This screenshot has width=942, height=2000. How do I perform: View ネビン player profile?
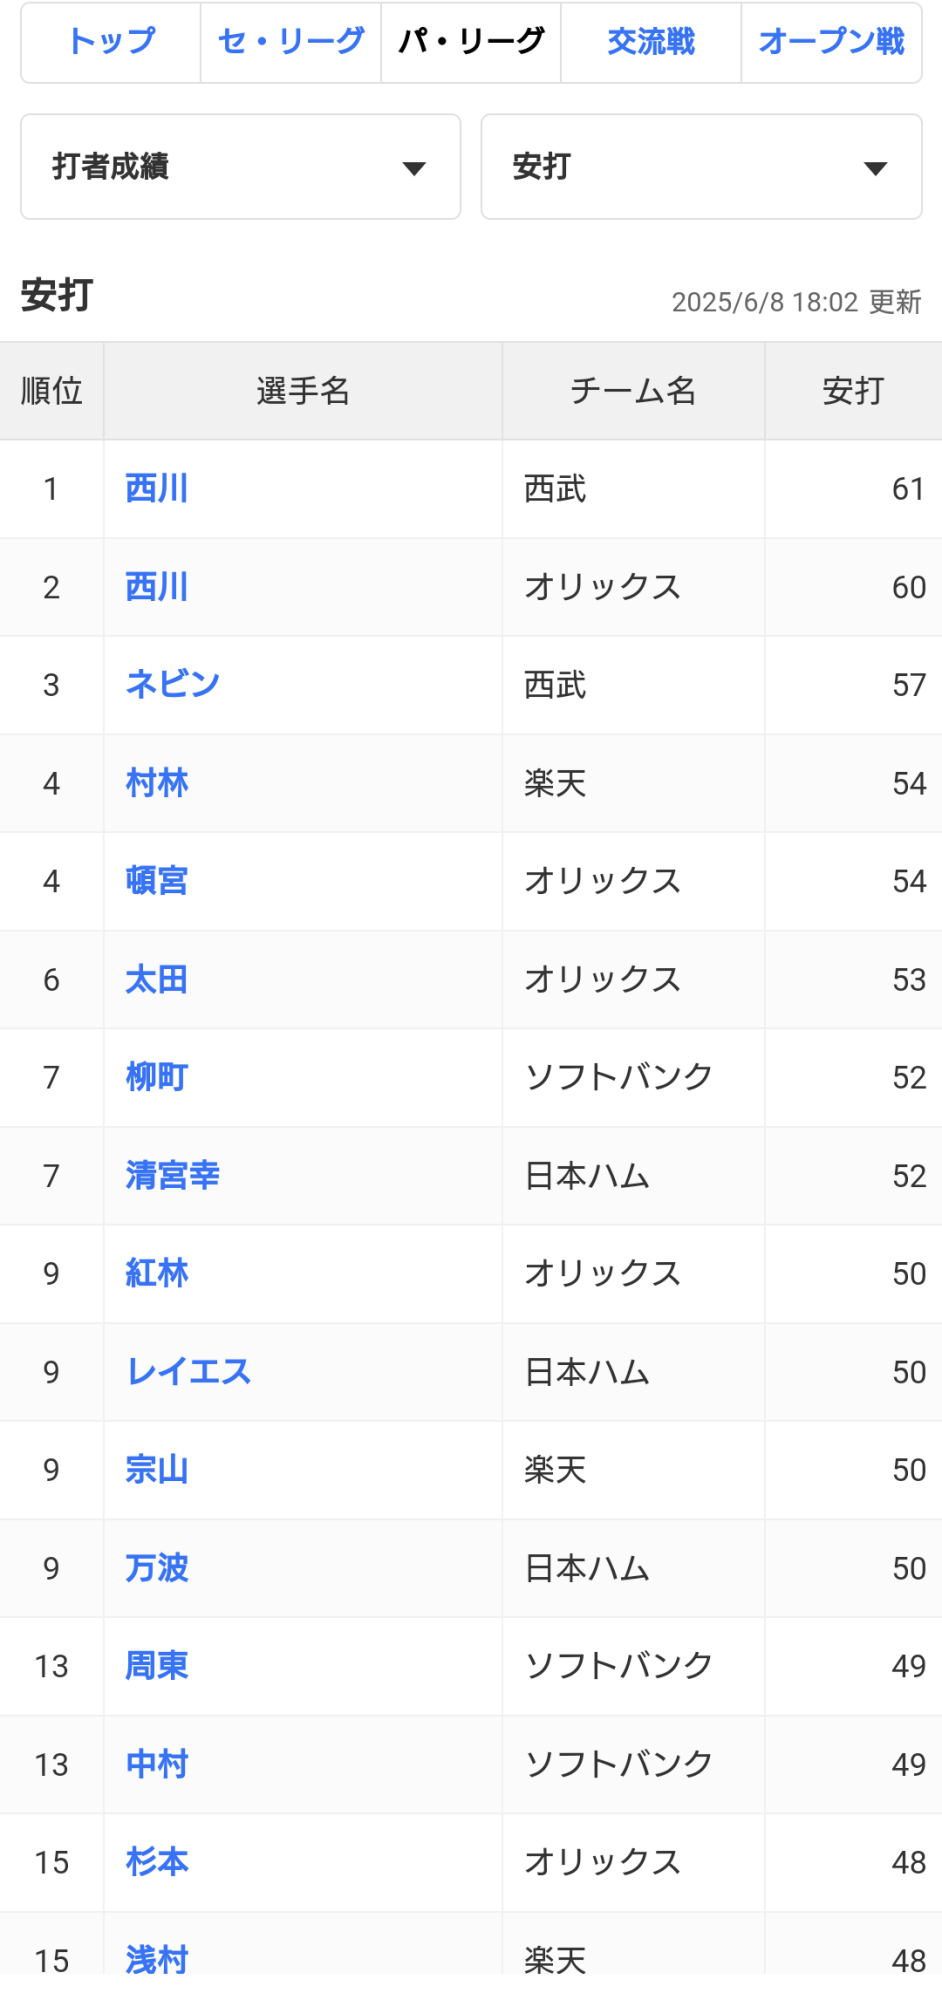coord(172,685)
